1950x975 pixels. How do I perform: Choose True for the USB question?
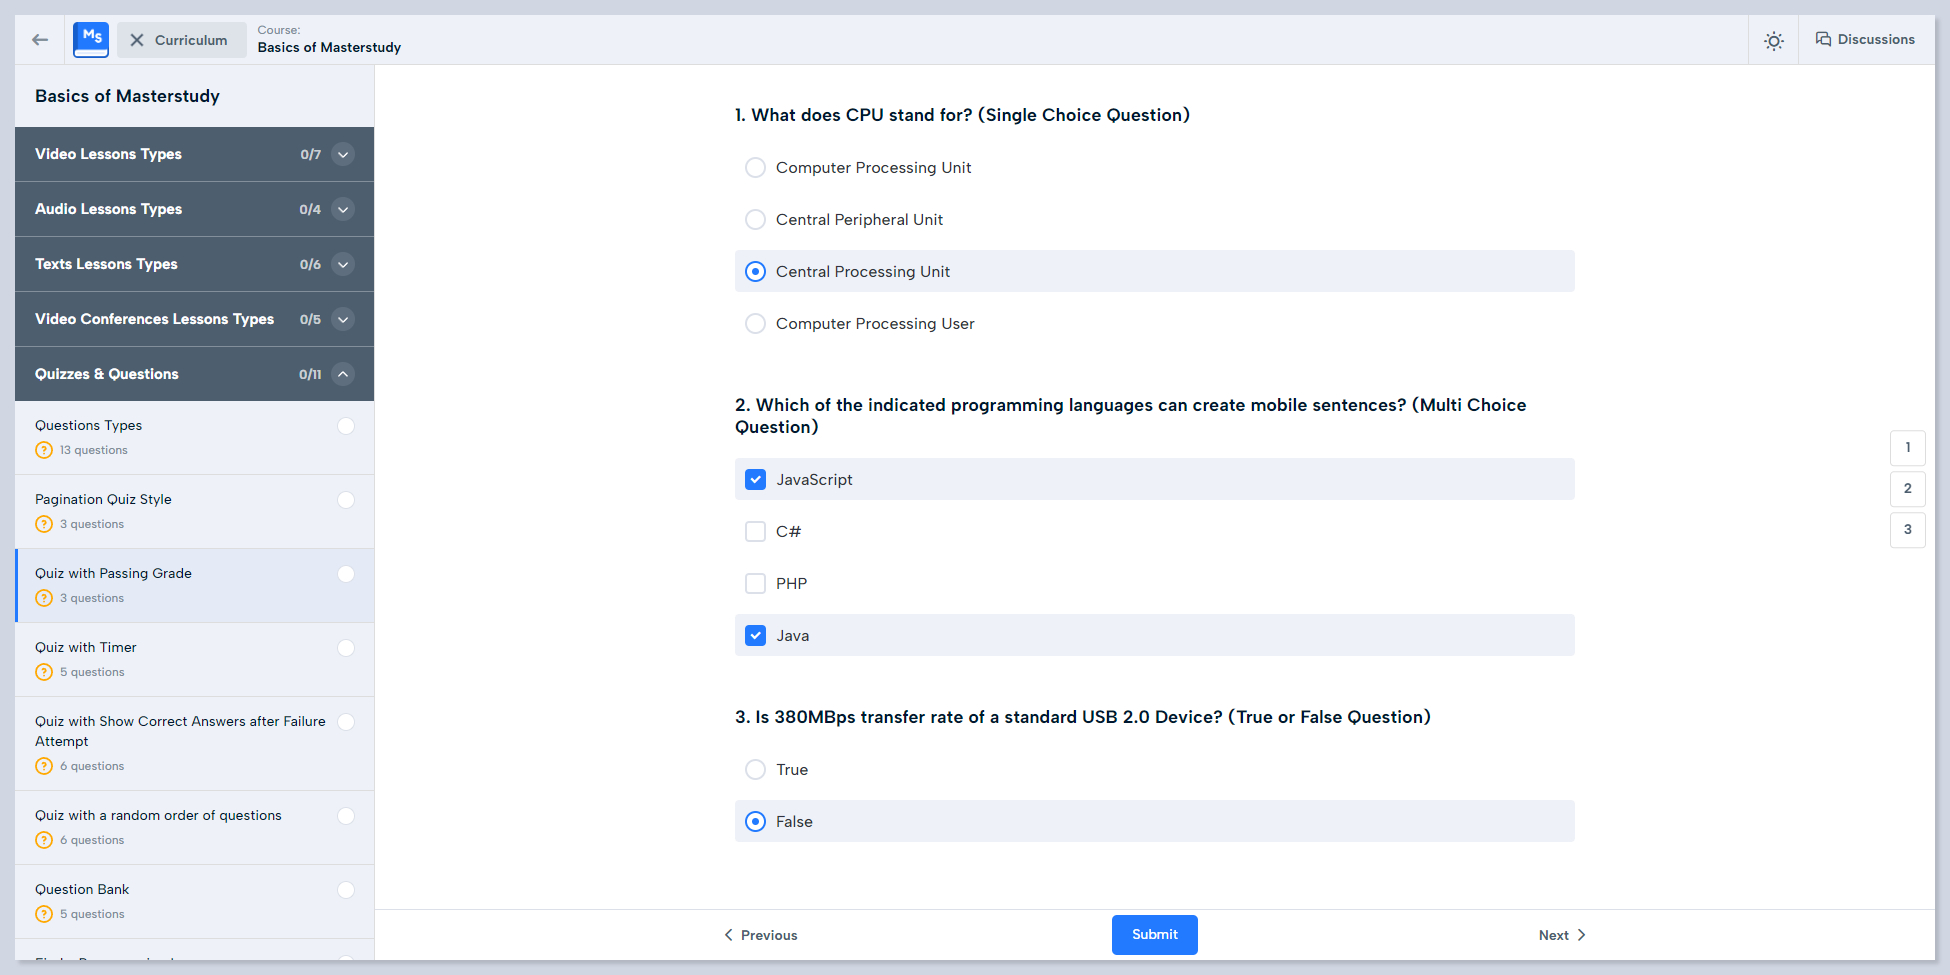[756, 770]
